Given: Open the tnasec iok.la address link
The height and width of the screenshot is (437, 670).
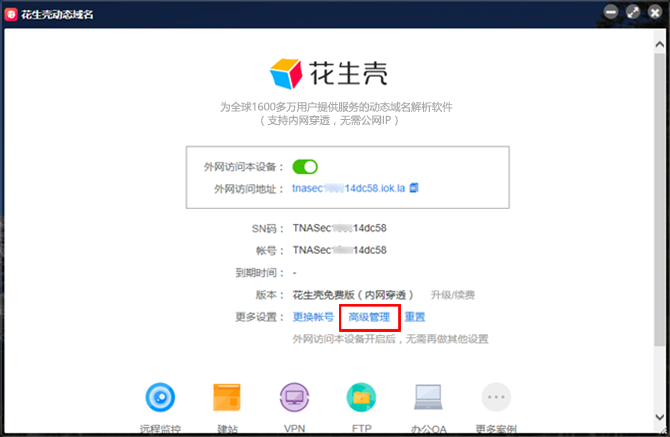Looking at the screenshot, I should click(x=348, y=188).
